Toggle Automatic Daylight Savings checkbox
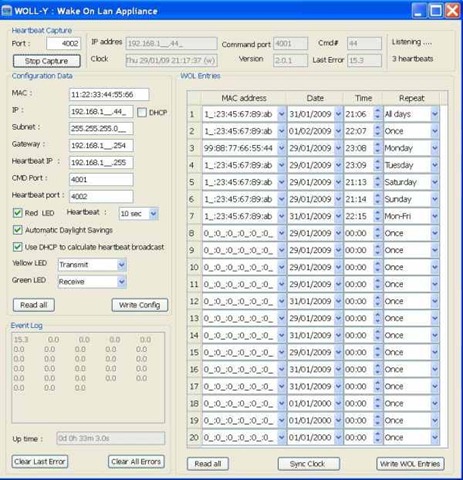Image resolution: width=463 pixels, height=480 pixels. (x=17, y=230)
